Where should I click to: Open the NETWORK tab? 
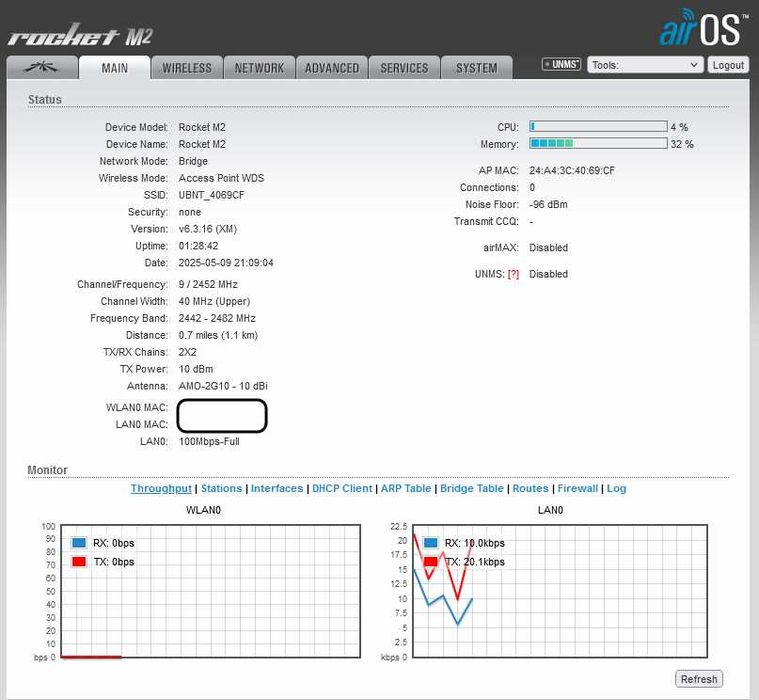259,68
